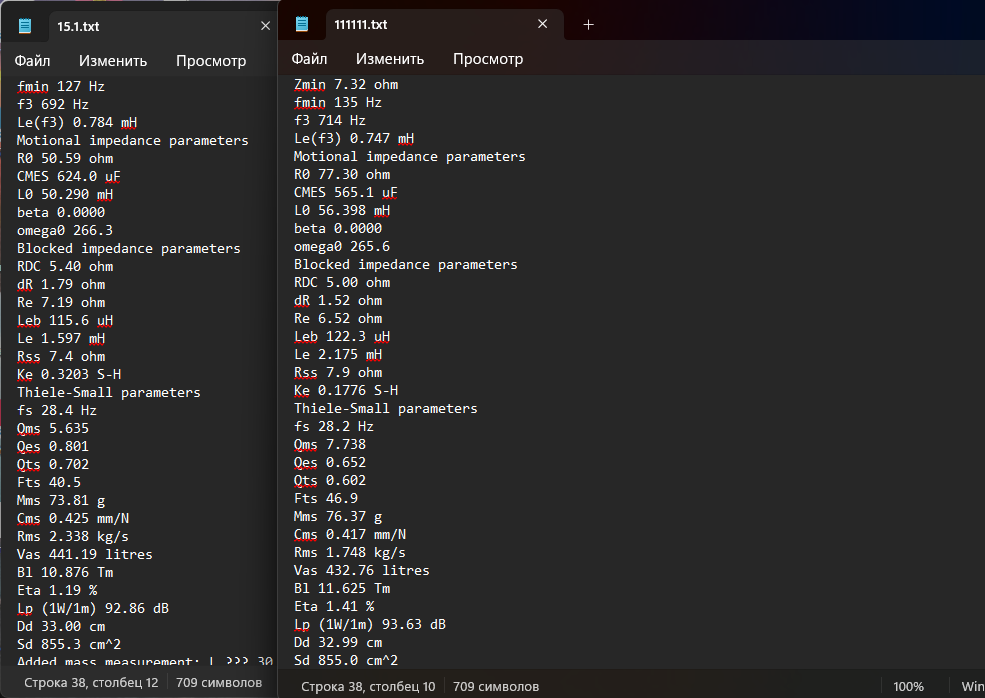This screenshot has width=985, height=698.
Task: Click the line 'Le 1.597 mH'
Action: 61,339
